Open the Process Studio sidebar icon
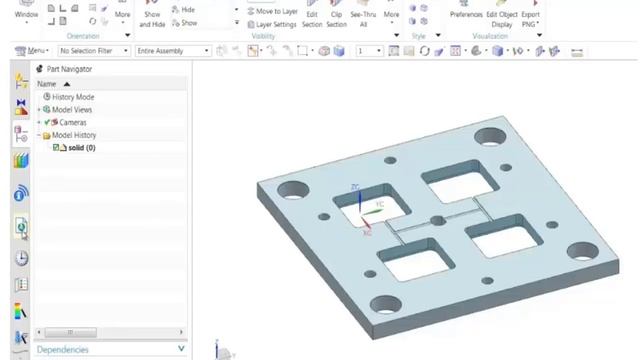This screenshot has height=360, width=640. click(21, 284)
